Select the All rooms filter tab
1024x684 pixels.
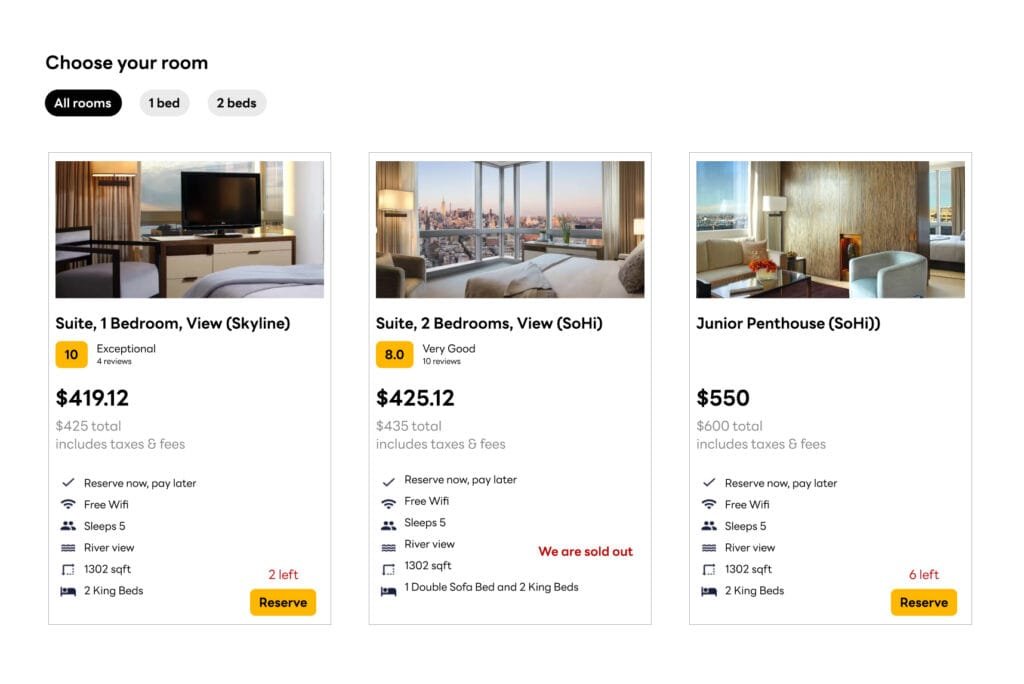82,103
